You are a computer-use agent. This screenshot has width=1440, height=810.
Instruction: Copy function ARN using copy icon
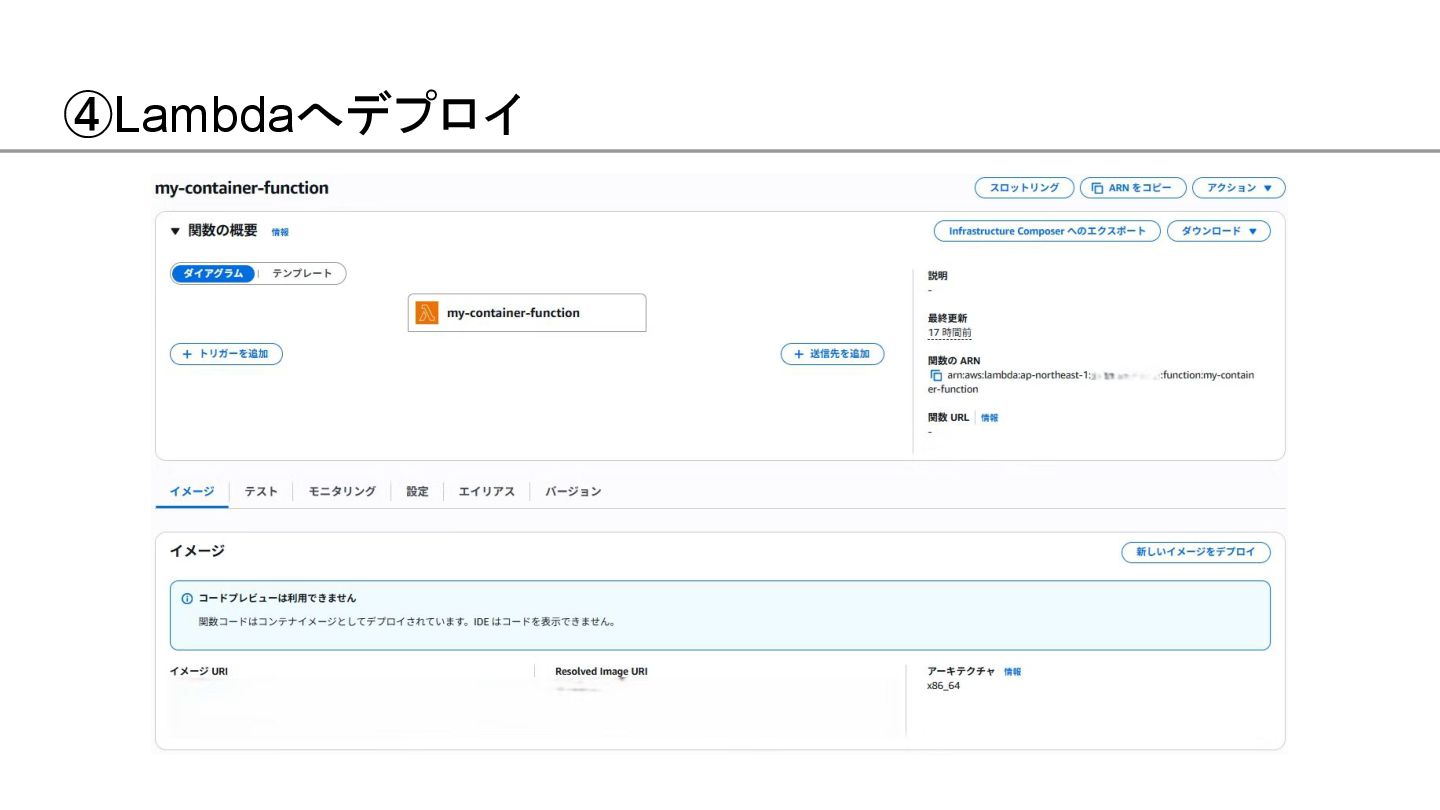tap(936, 376)
